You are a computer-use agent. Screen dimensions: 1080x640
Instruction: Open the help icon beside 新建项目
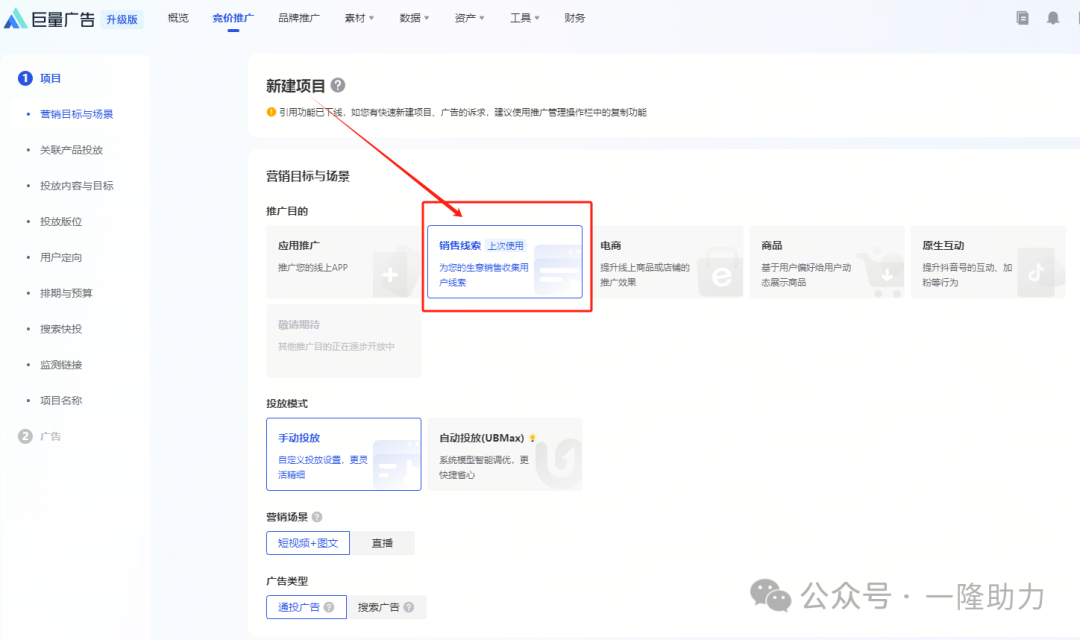click(x=338, y=85)
